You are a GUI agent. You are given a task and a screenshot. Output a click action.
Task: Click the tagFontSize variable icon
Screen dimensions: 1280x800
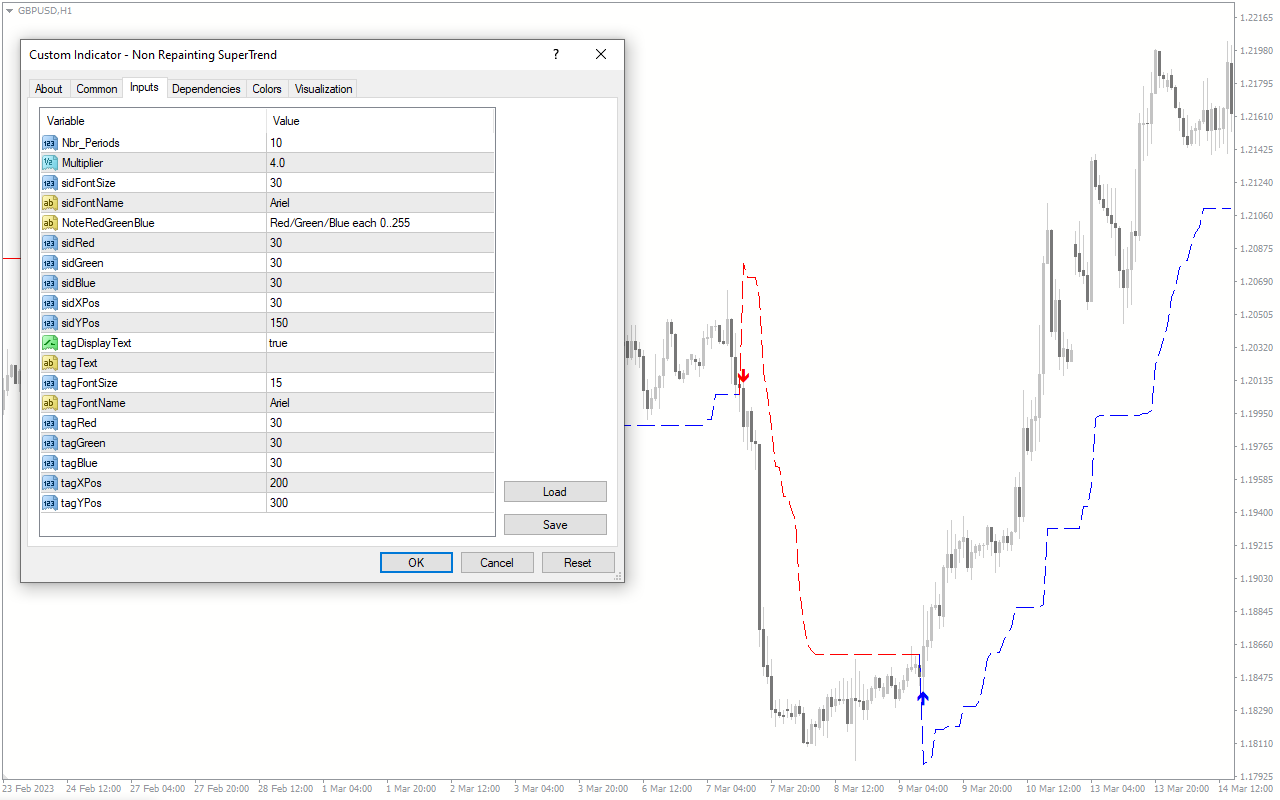tap(49, 383)
